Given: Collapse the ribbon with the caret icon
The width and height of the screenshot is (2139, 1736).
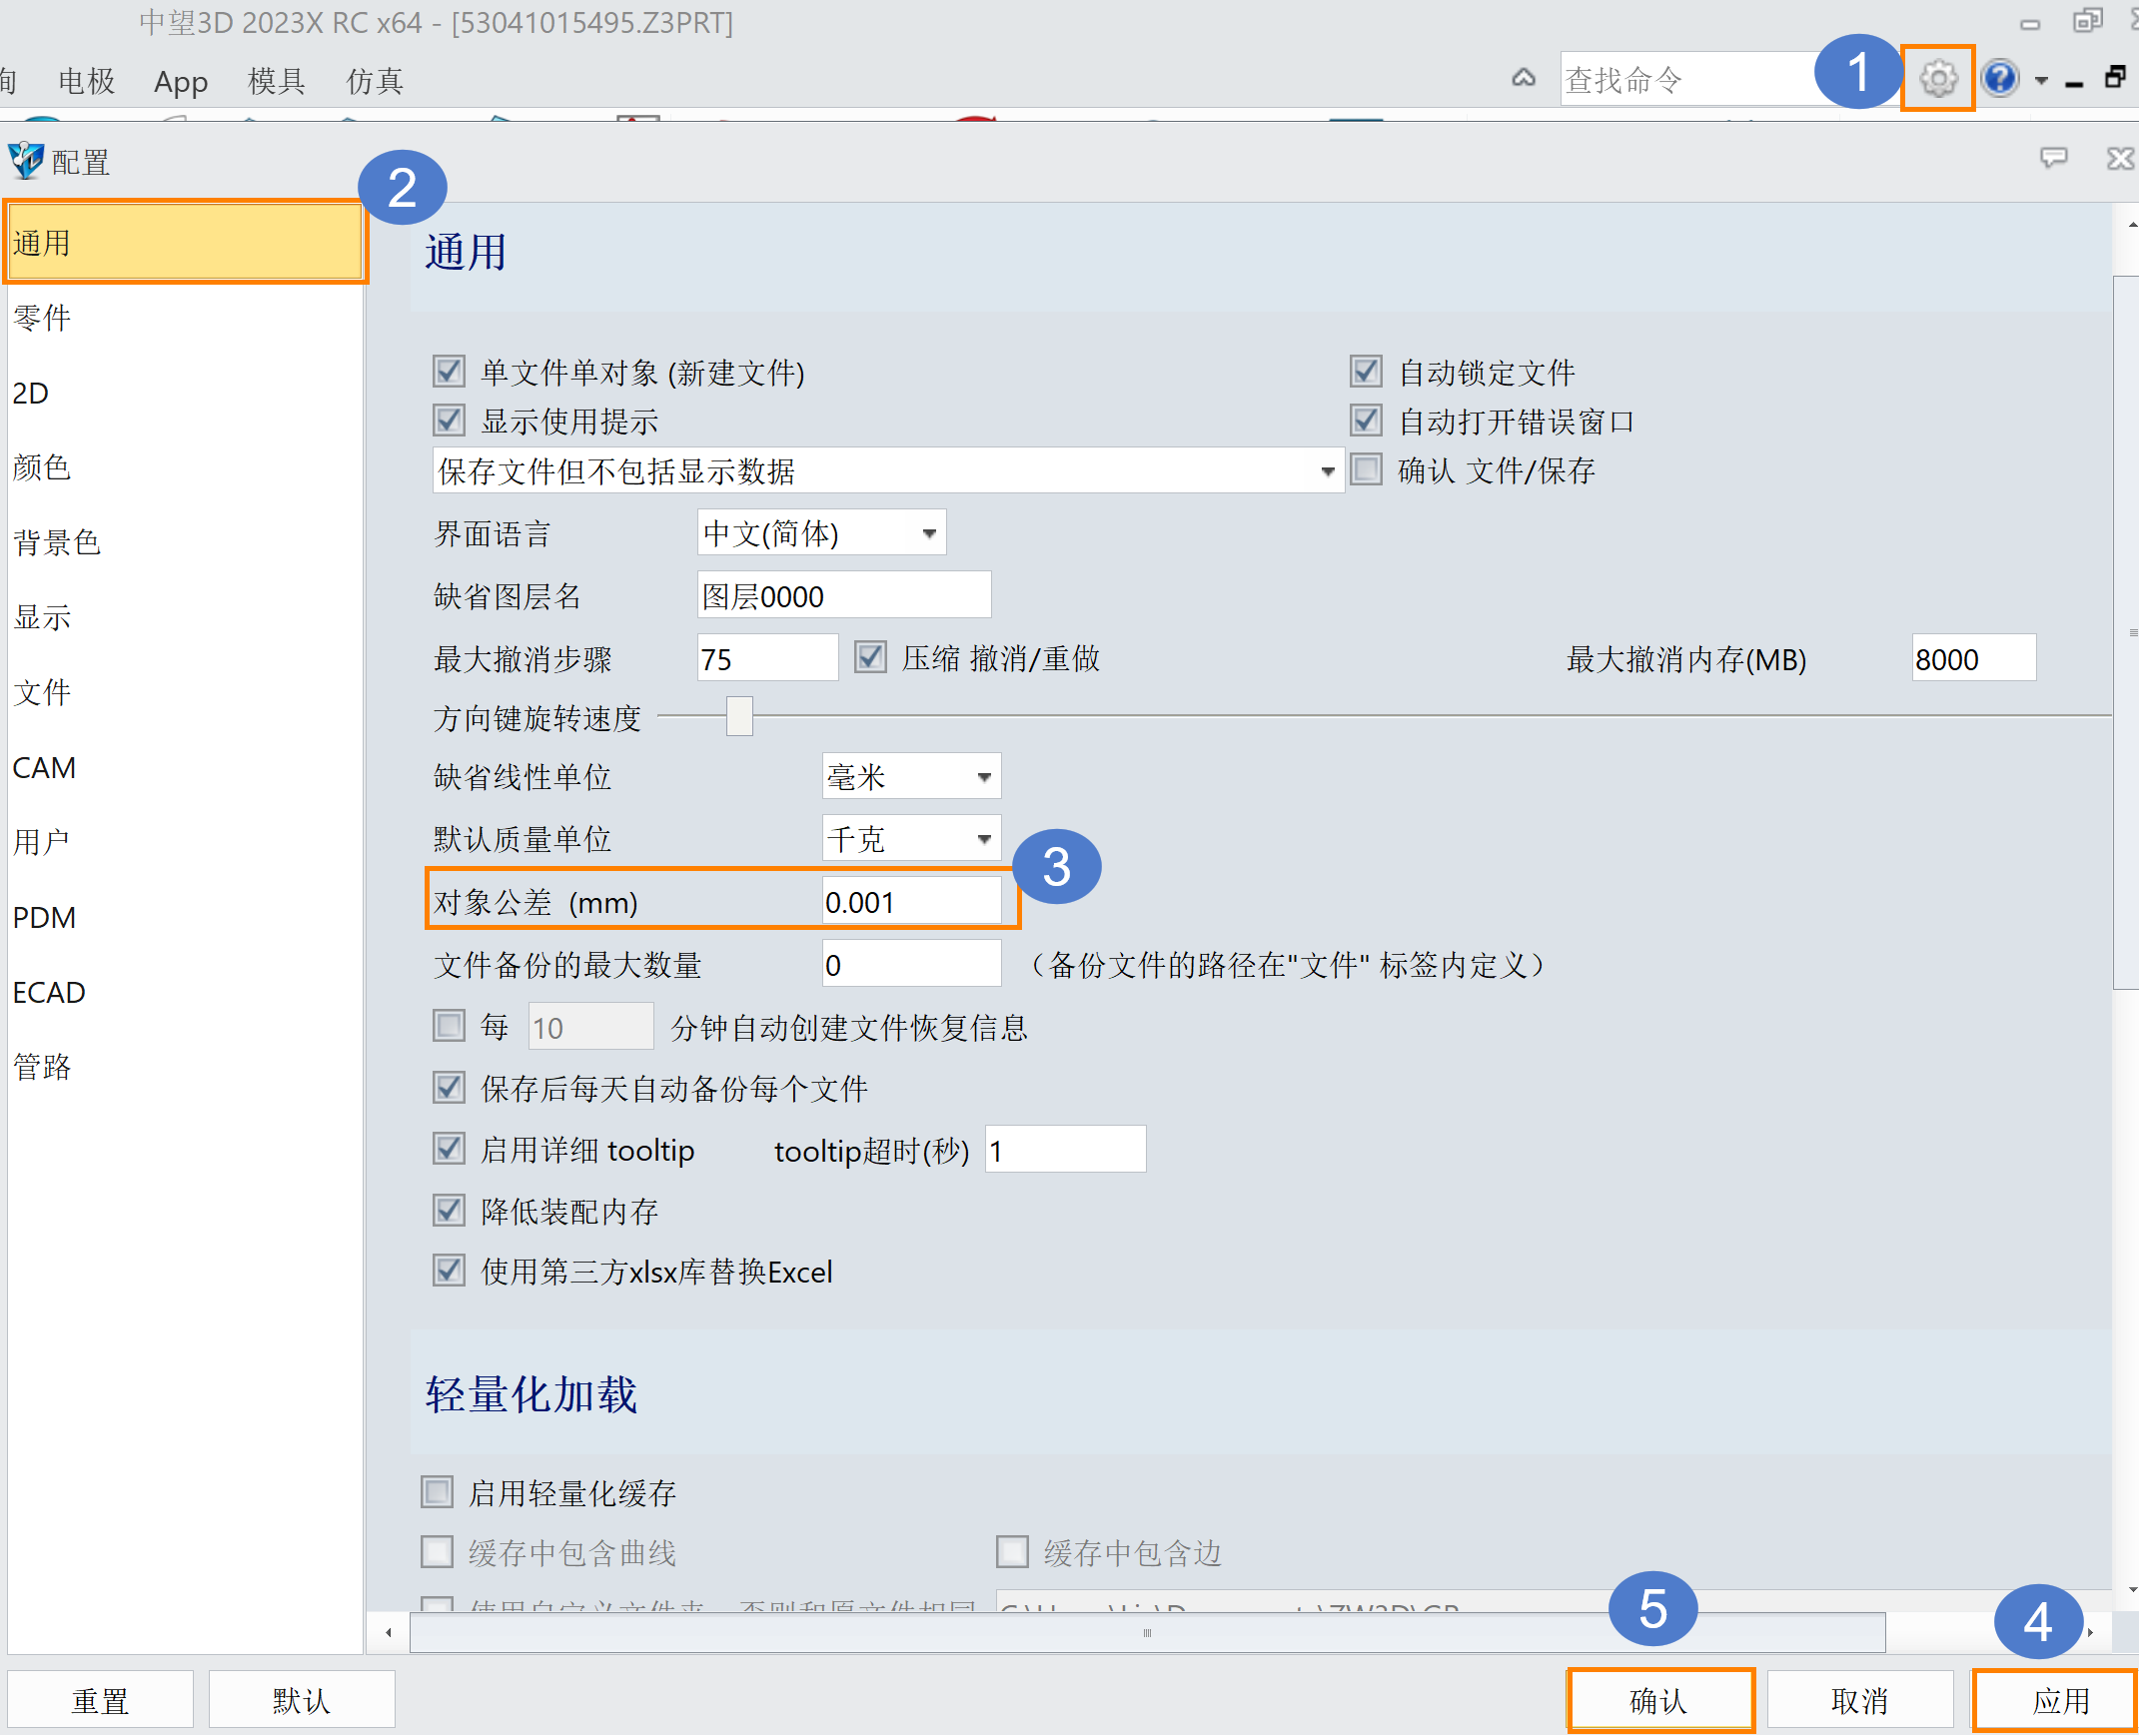Looking at the screenshot, I should [1523, 78].
